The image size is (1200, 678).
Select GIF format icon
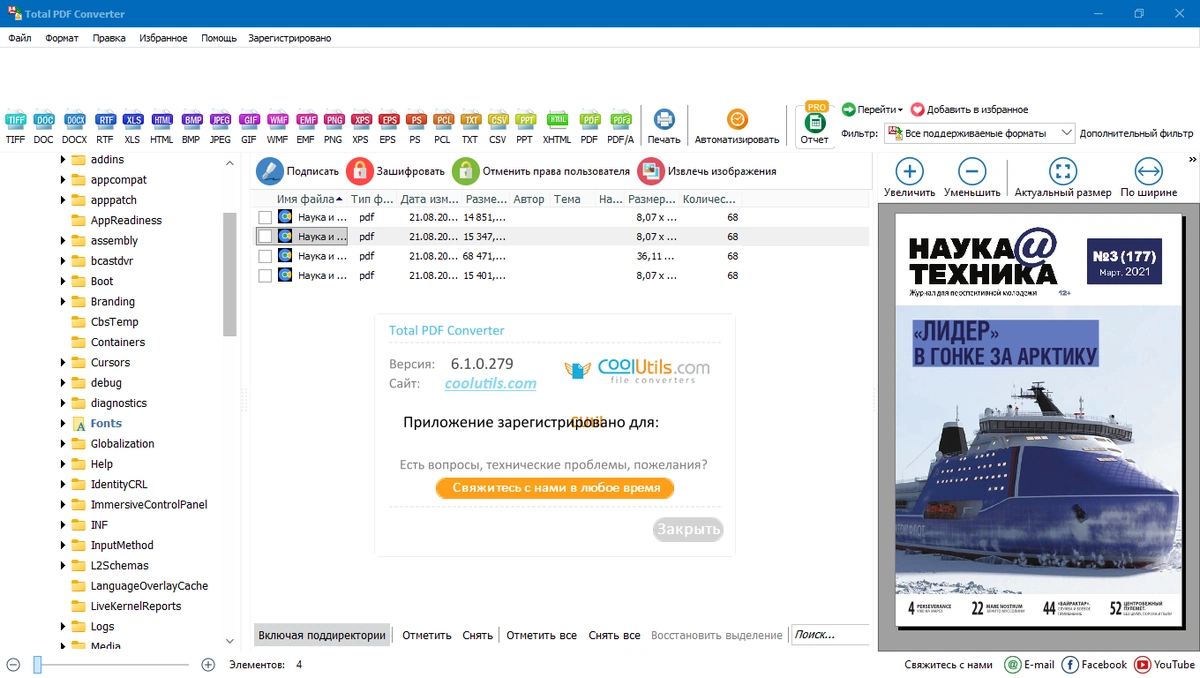click(x=249, y=126)
